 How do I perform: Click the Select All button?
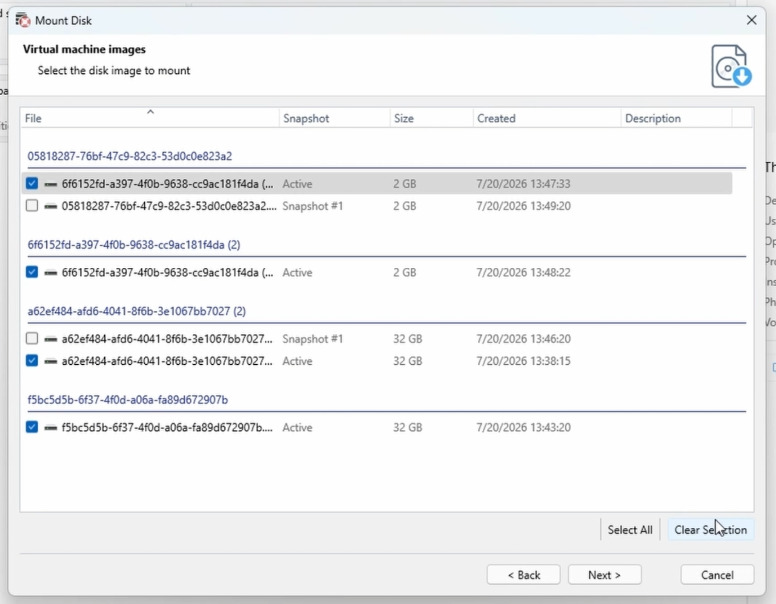tap(630, 530)
